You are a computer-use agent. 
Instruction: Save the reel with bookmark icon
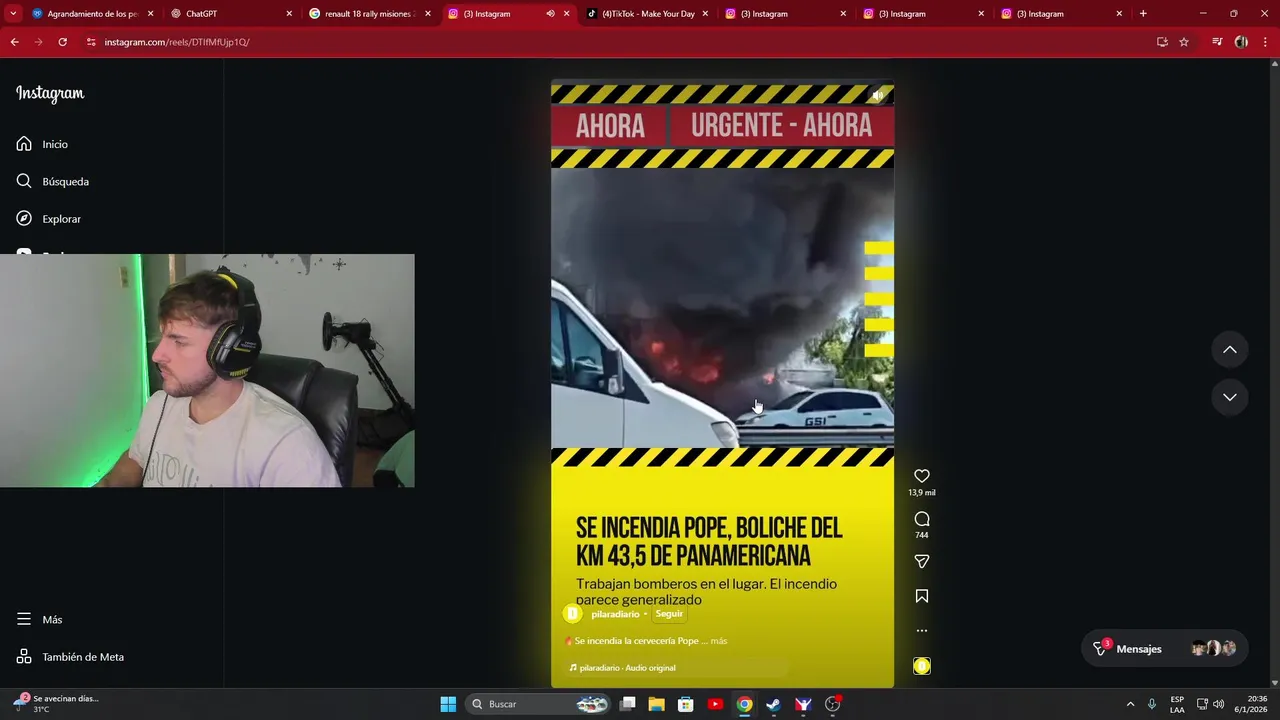pyautogui.click(x=922, y=596)
